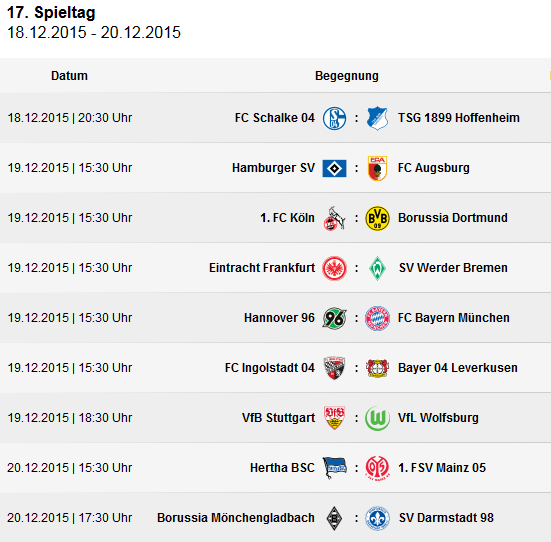Click the Hannover 96 logo

(334, 318)
